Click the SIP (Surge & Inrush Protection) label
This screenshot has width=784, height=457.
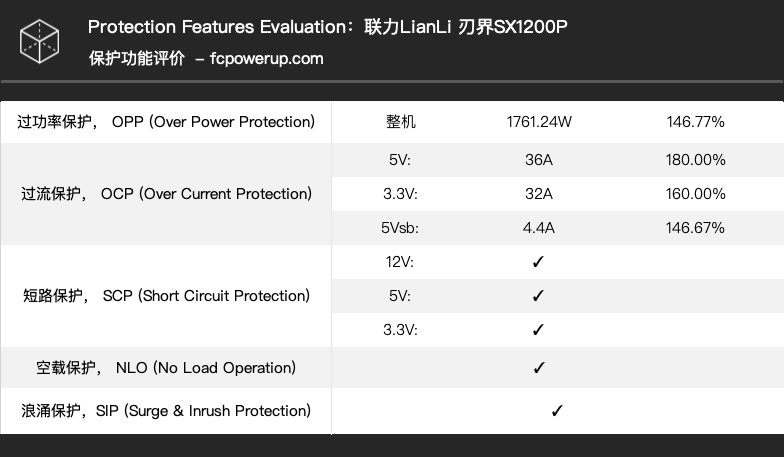tap(166, 411)
